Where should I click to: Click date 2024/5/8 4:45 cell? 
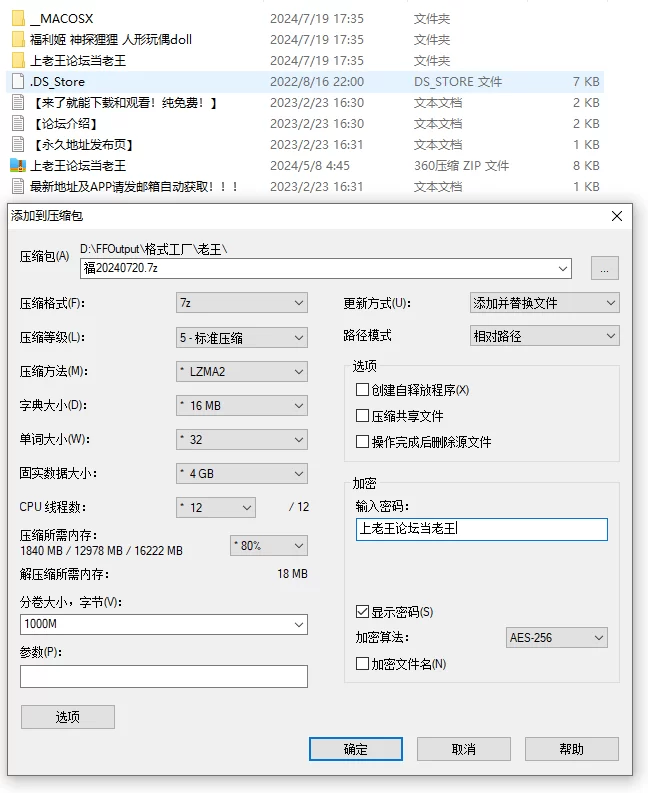click(310, 165)
